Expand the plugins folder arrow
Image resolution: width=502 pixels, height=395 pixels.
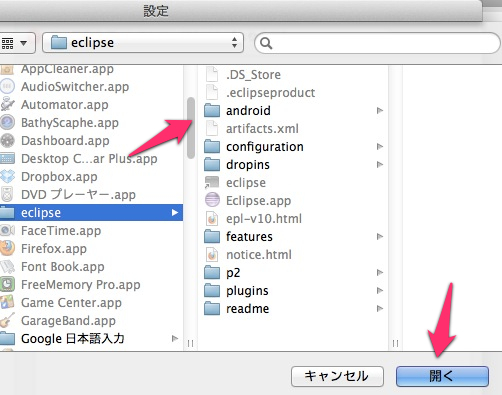coord(380,290)
